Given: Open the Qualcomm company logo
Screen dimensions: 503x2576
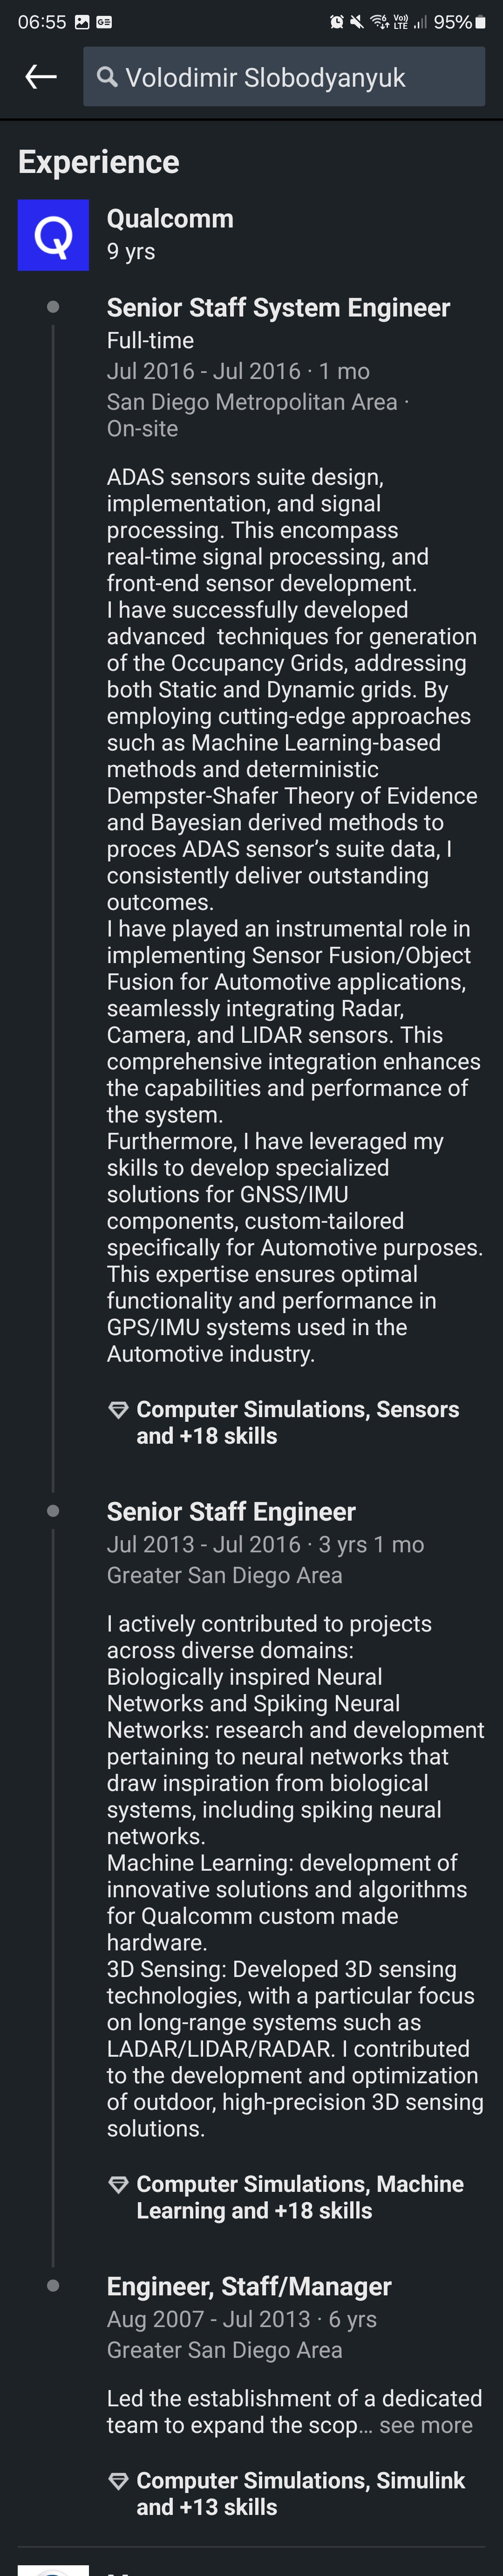Looking at the screenshot, I should click(53, 235).
